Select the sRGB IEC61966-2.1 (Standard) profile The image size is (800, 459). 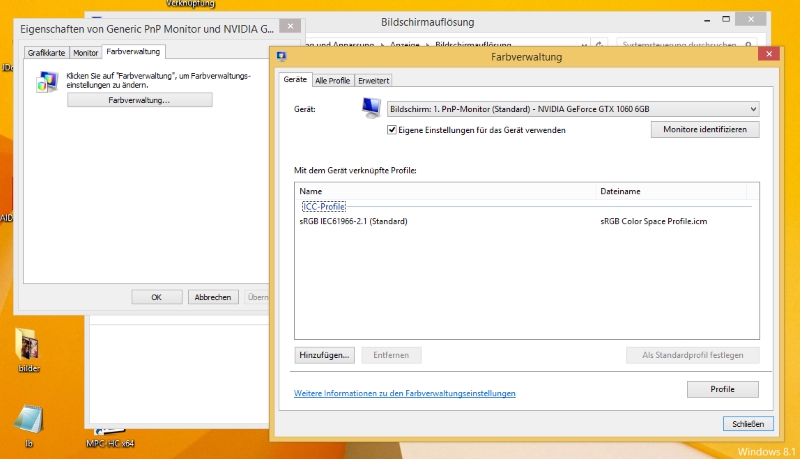coord(353,221)
